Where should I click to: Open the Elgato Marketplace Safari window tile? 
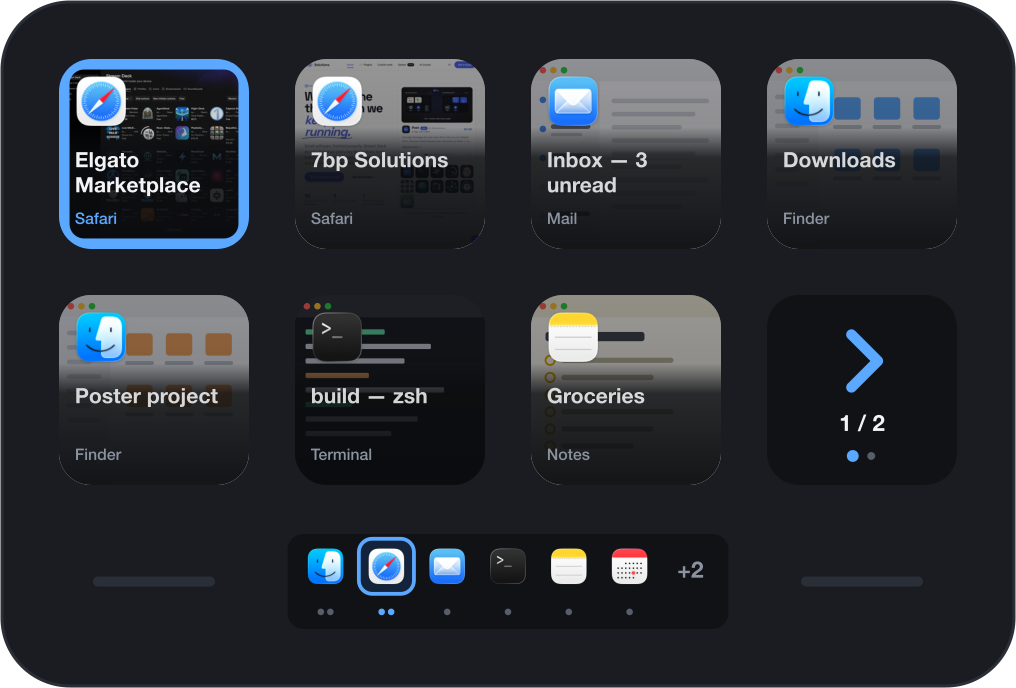pyautogui.click(x=154, y=154)
